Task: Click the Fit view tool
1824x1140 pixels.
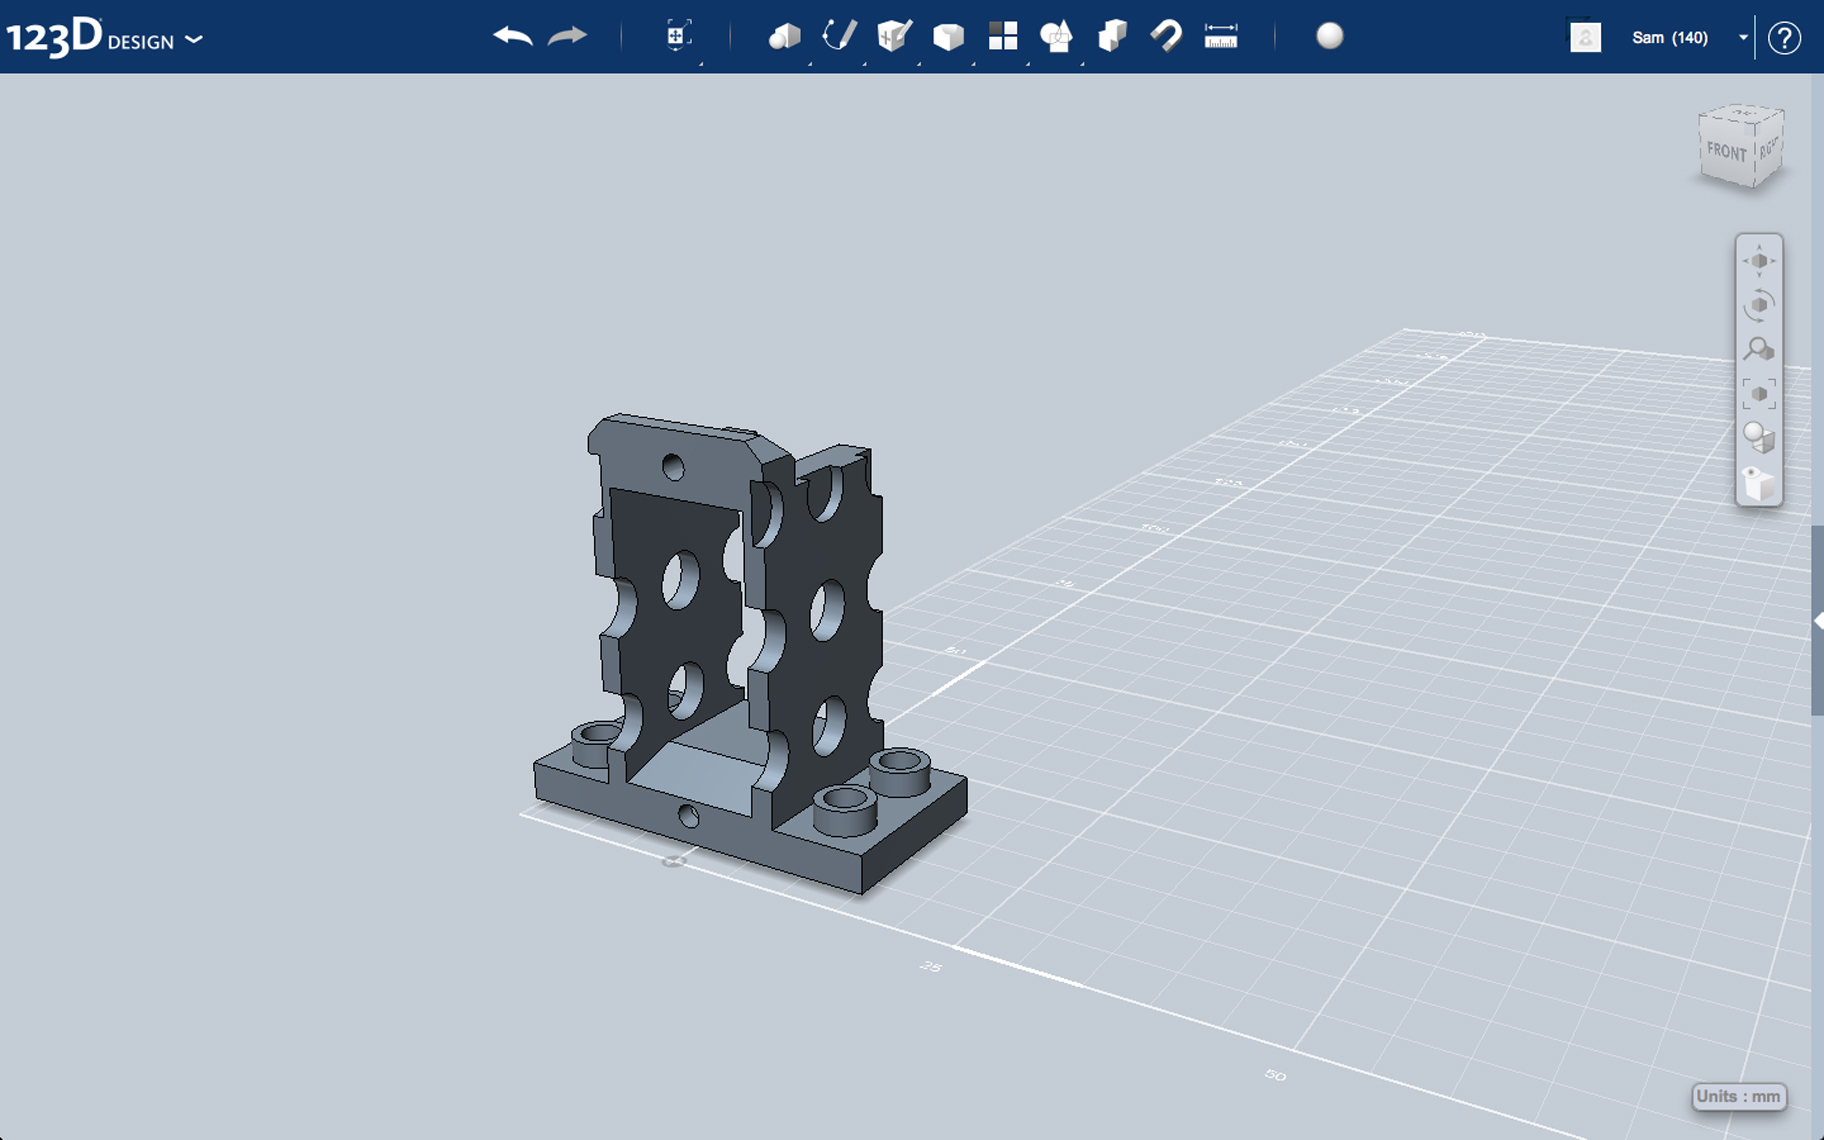Action: tap(1759, 393)
